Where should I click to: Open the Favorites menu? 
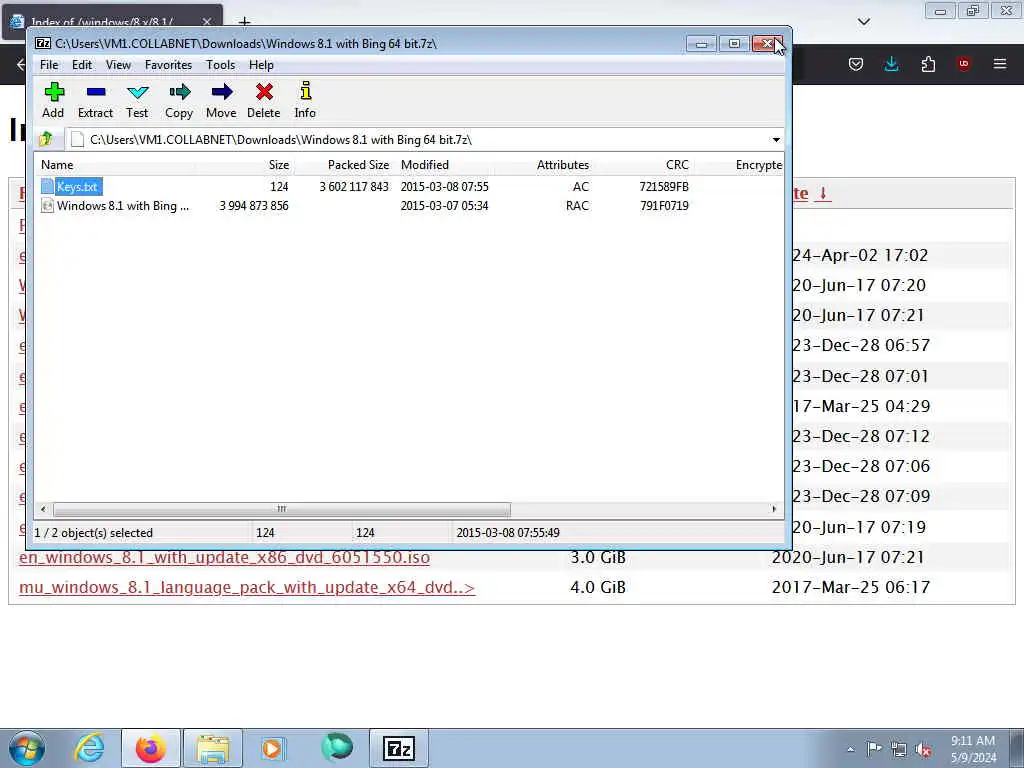(x=168, y=65)
